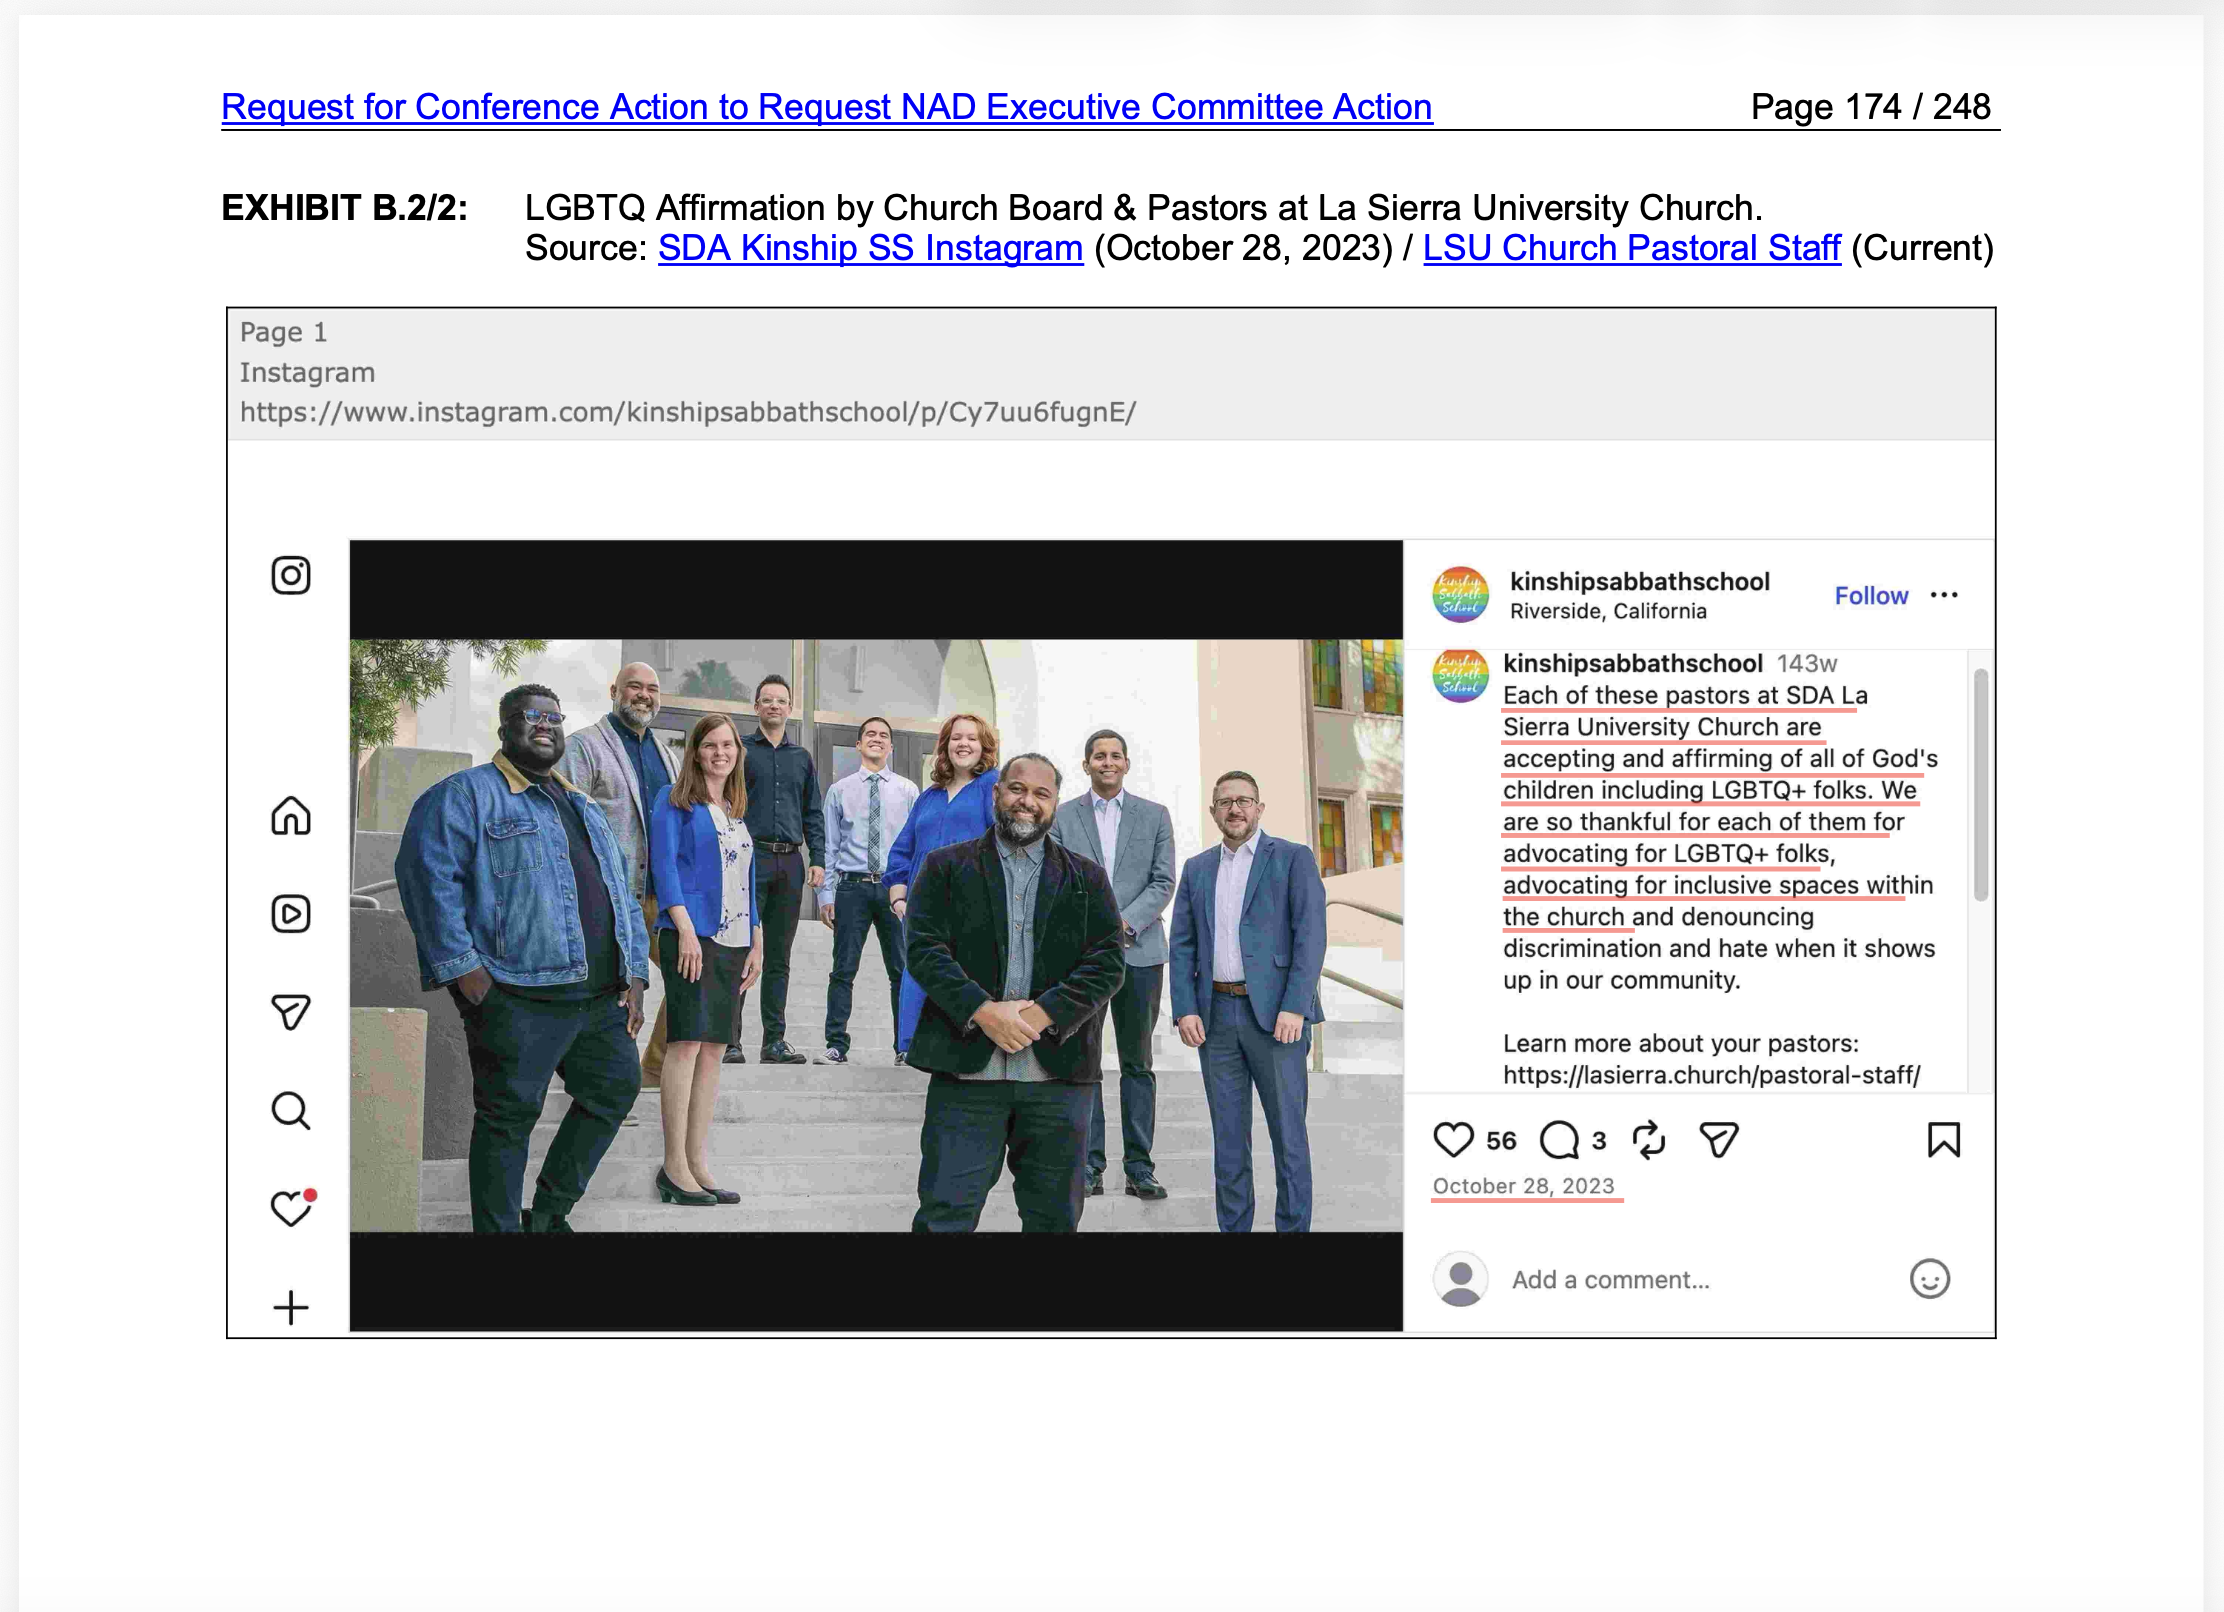Click the blank user avatar near comment box
2224x1612 pixels.
pyautogui.click(x=1460, y=1278)
